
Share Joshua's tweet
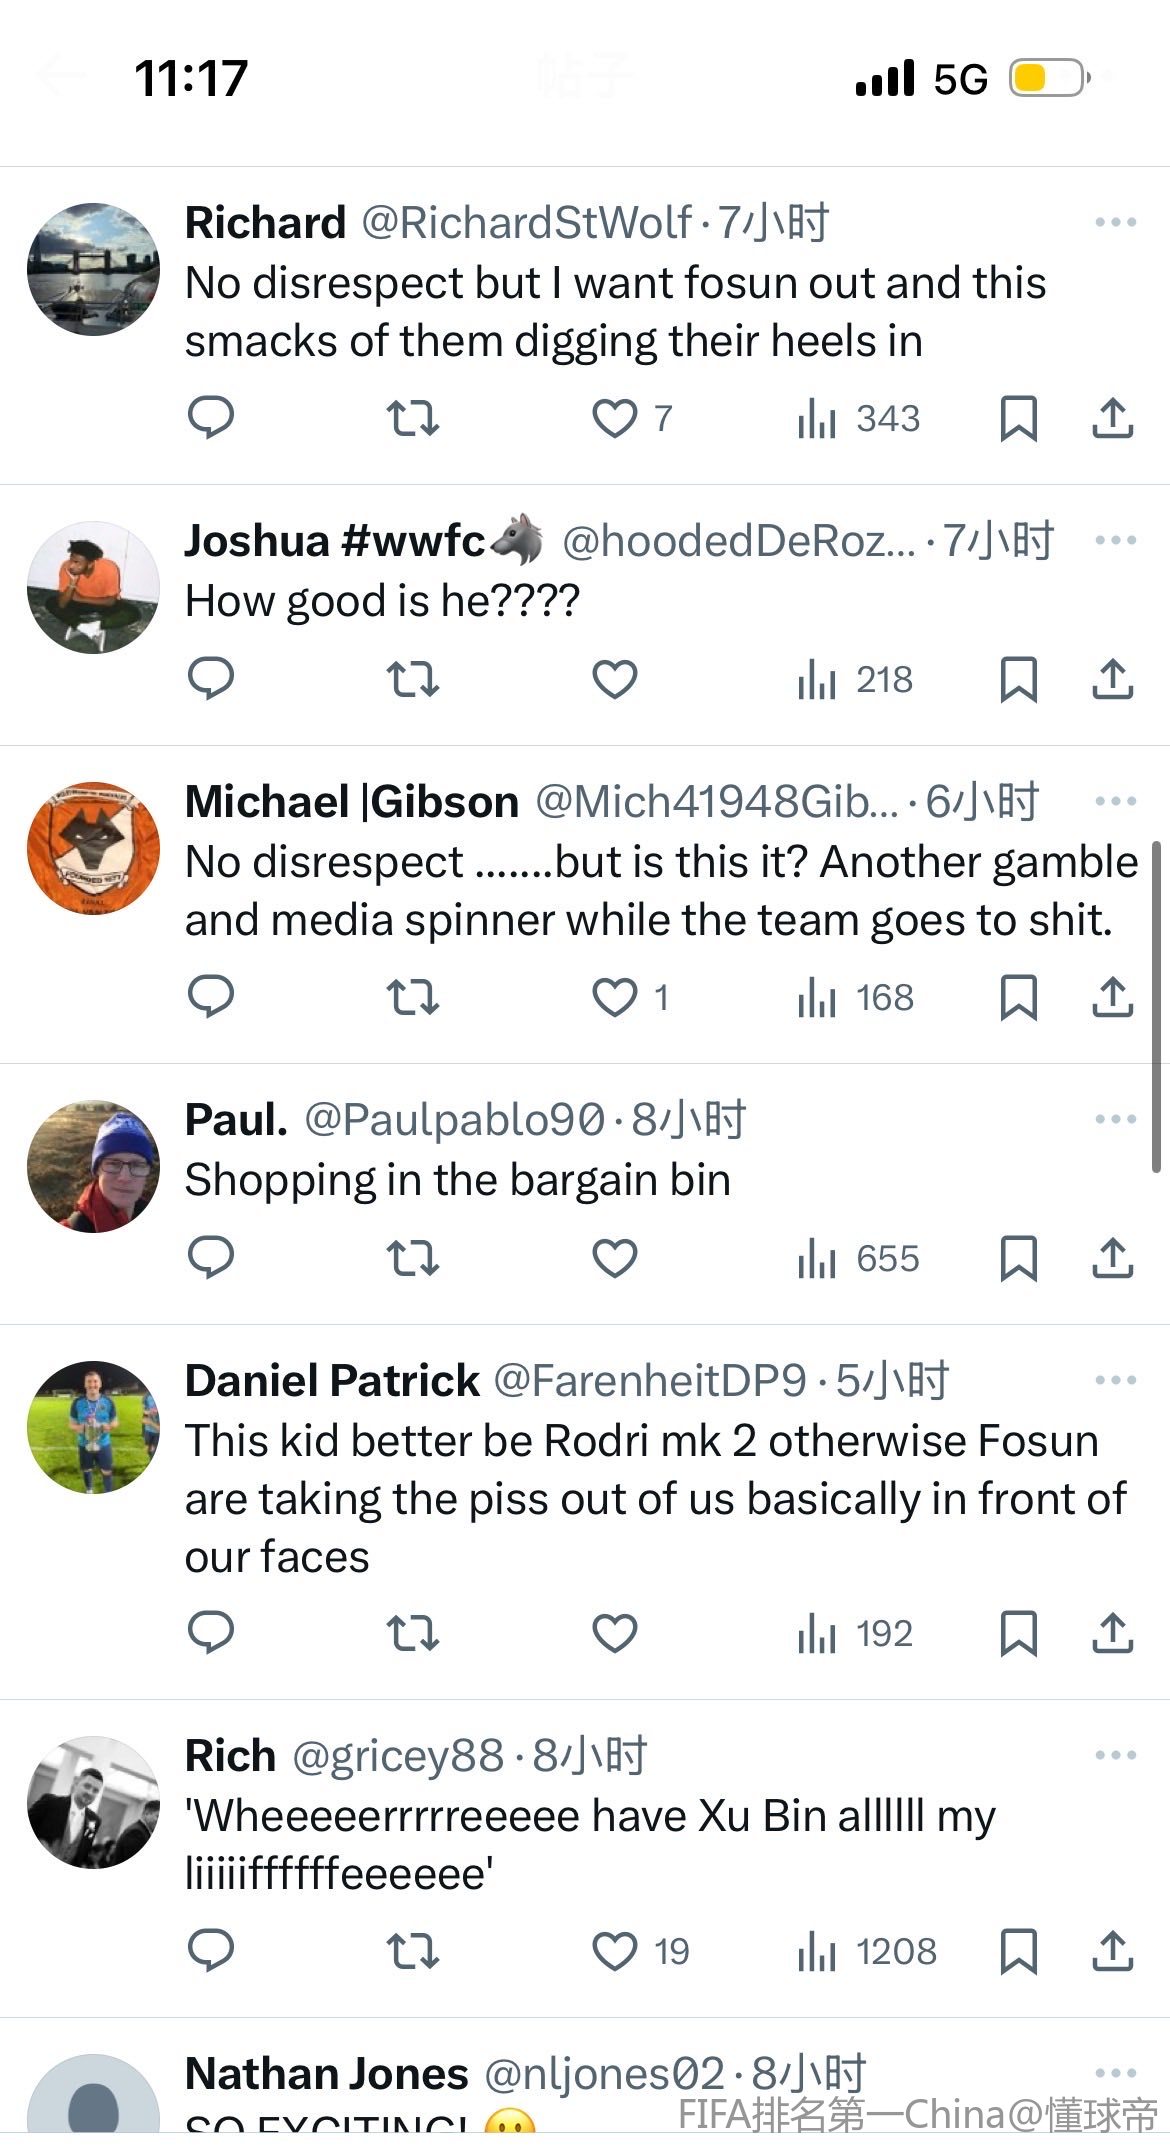pyautogui.click(x=1112, y=679)
